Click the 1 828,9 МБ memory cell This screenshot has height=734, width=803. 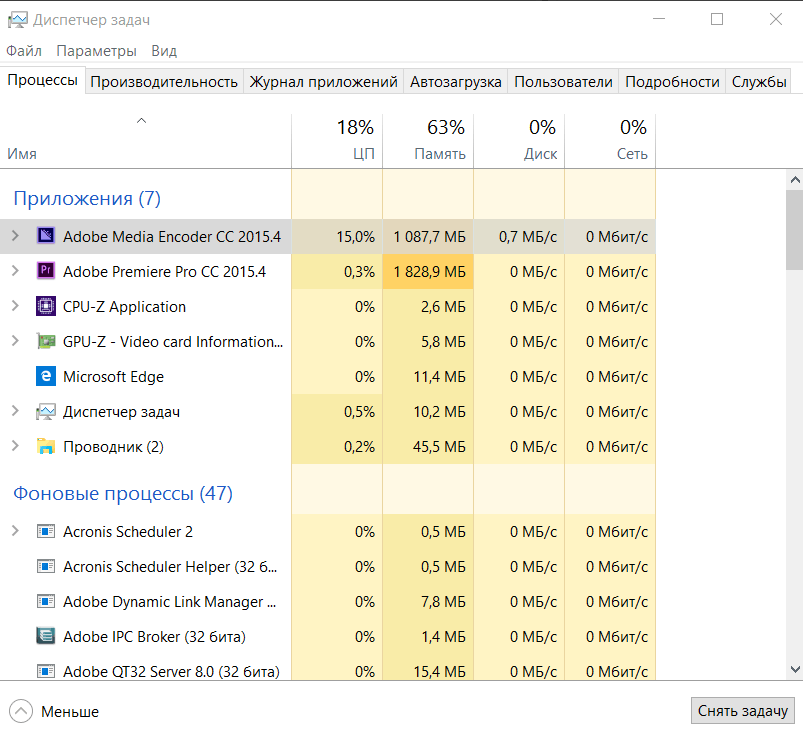pos(428,271)
